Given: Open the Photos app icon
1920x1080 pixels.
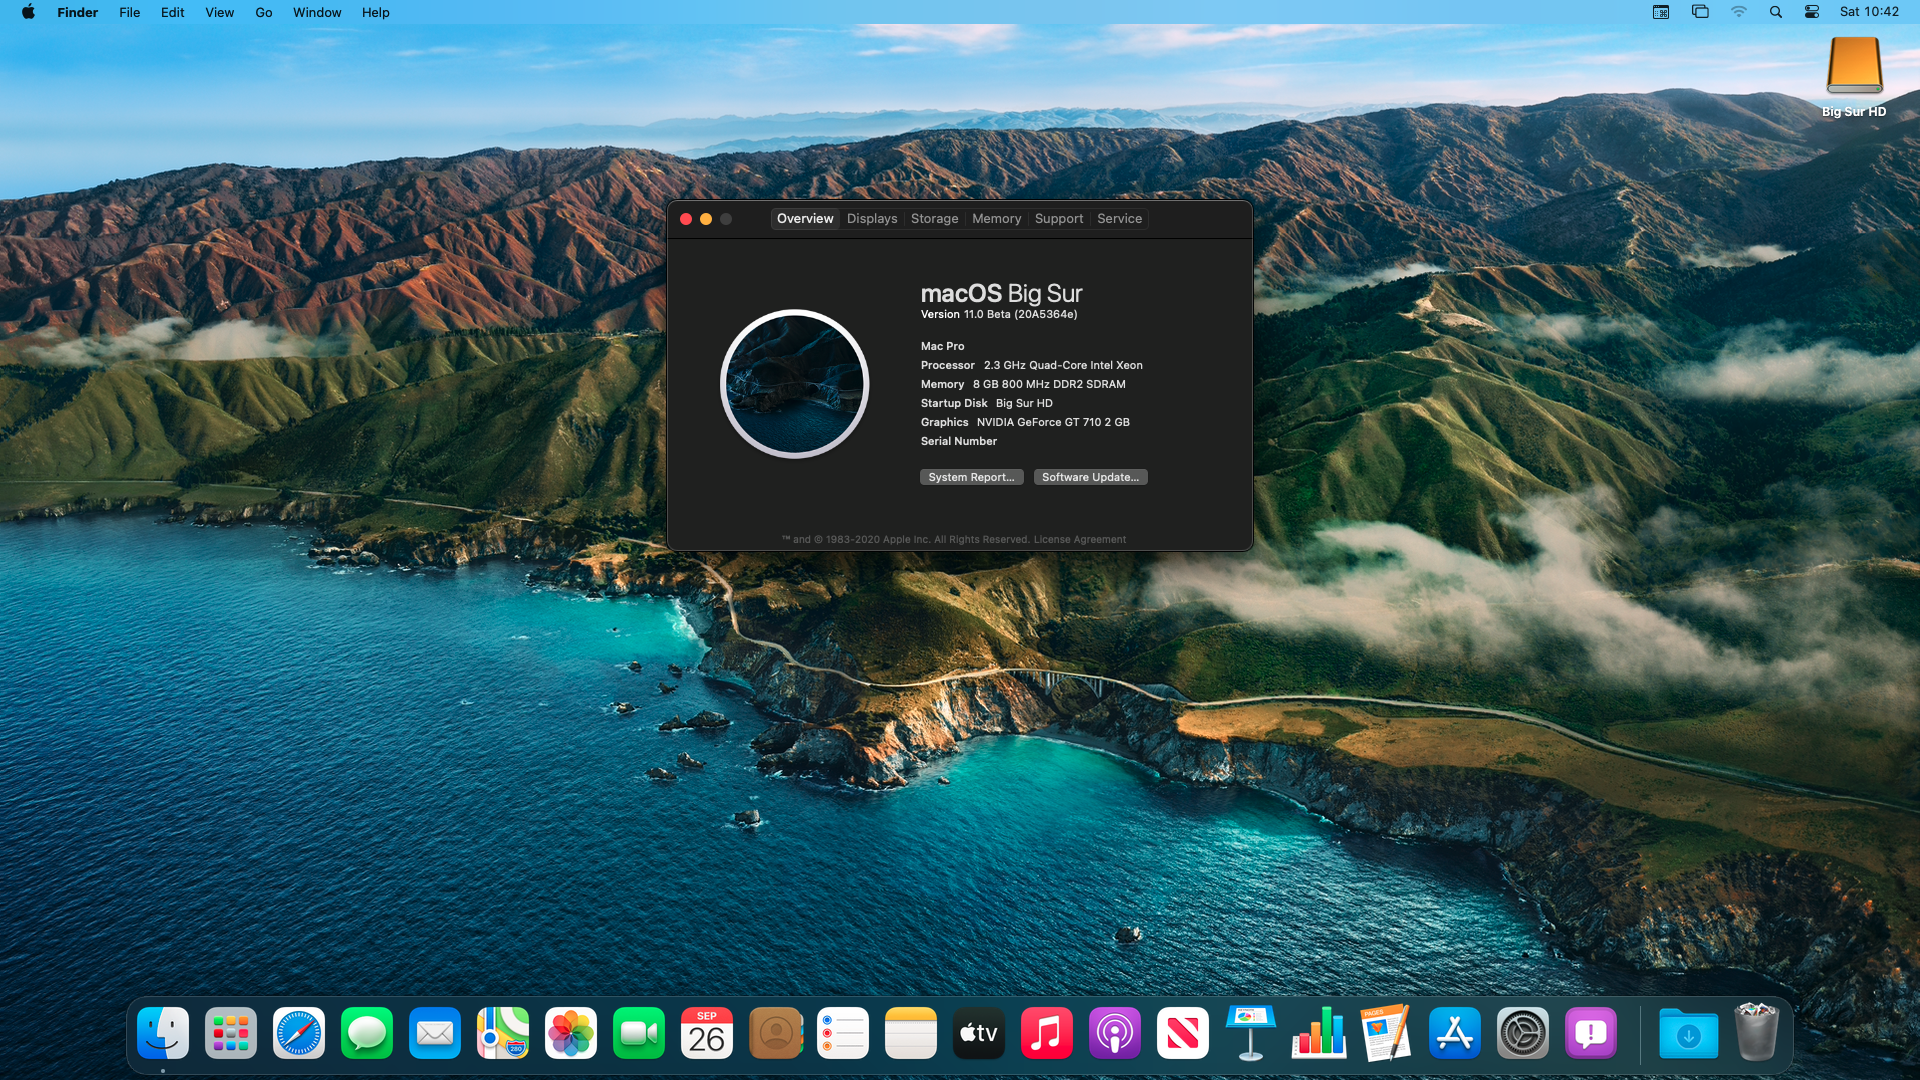Looking at the screenshot, I should (x=571, y=1033).
